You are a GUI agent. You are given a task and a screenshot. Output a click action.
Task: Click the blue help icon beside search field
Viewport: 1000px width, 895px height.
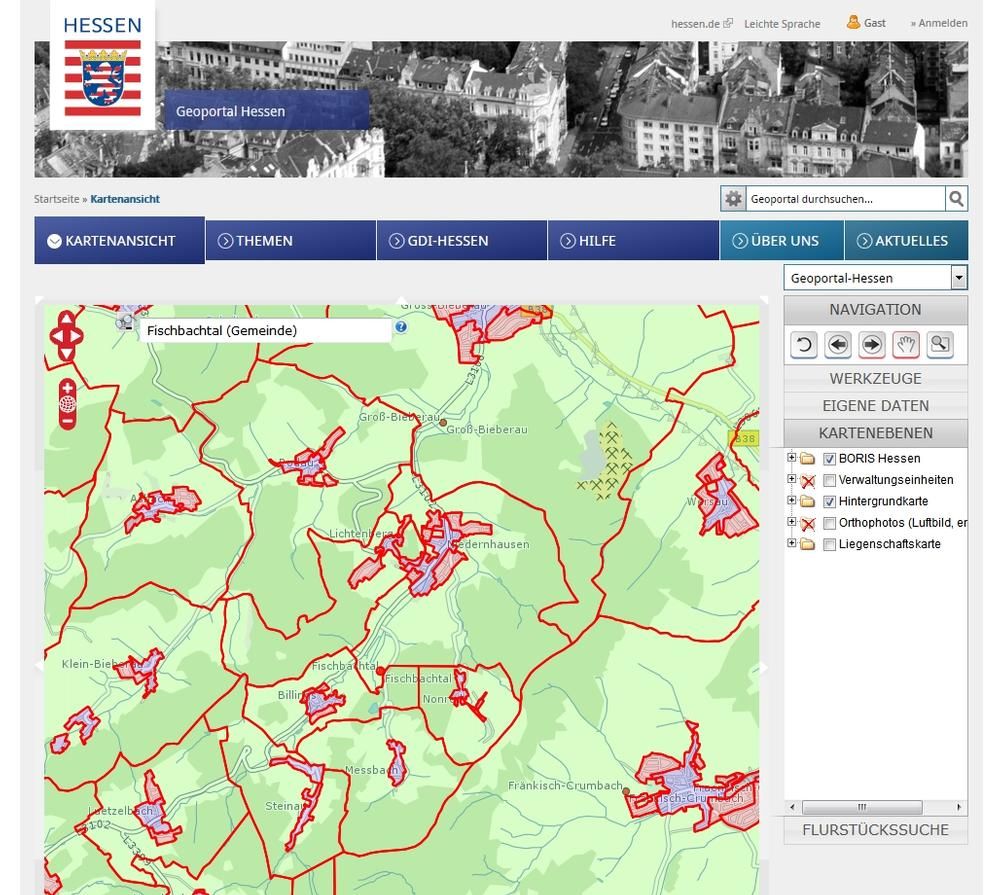[x=401, y=327]
